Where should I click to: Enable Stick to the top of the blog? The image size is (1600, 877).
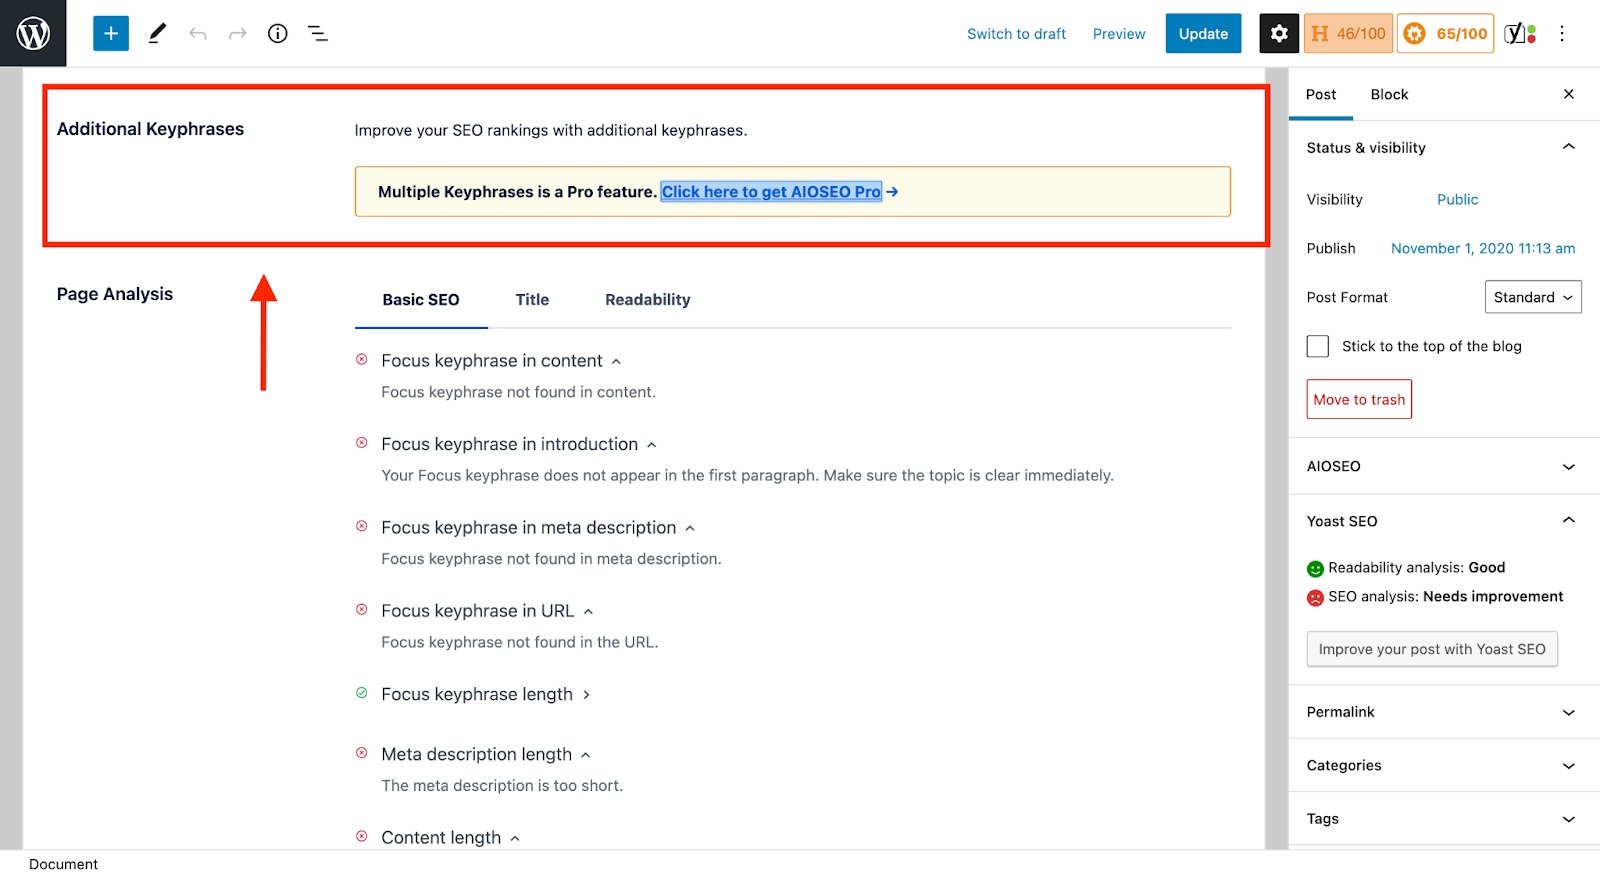pos(1317,345)
